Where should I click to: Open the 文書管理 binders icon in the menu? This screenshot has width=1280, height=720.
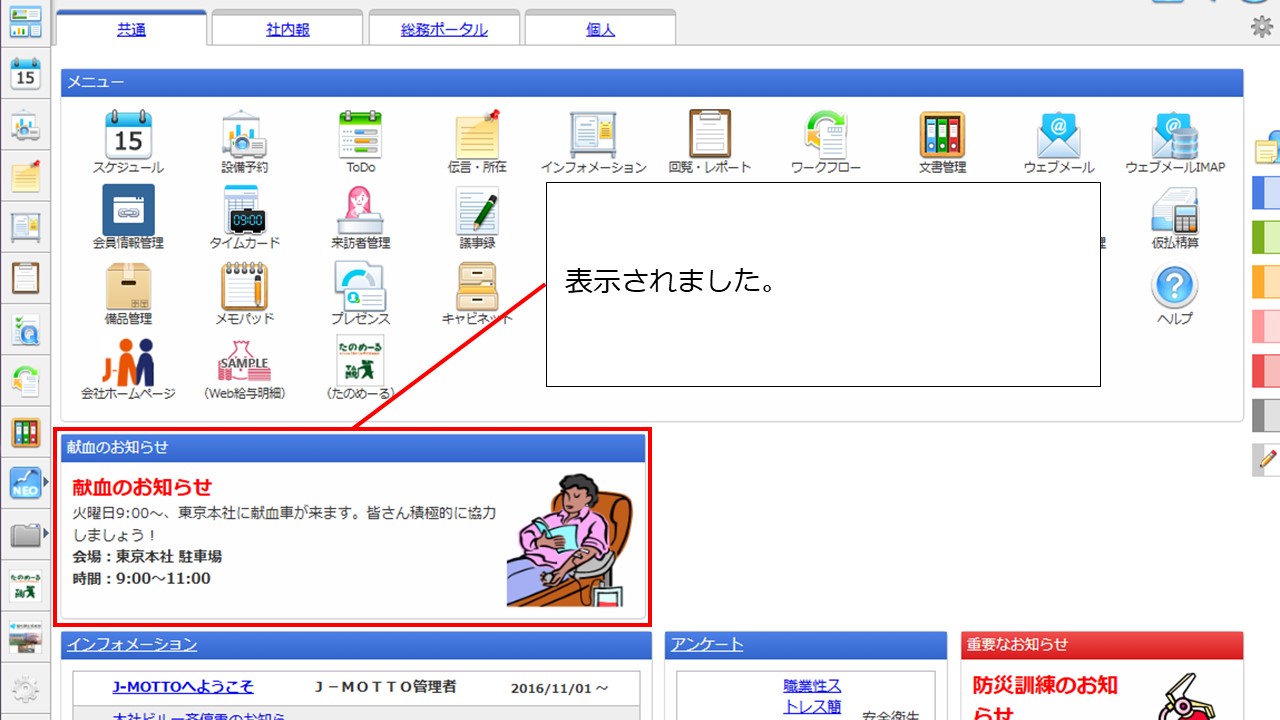click(x=942, y=134)
